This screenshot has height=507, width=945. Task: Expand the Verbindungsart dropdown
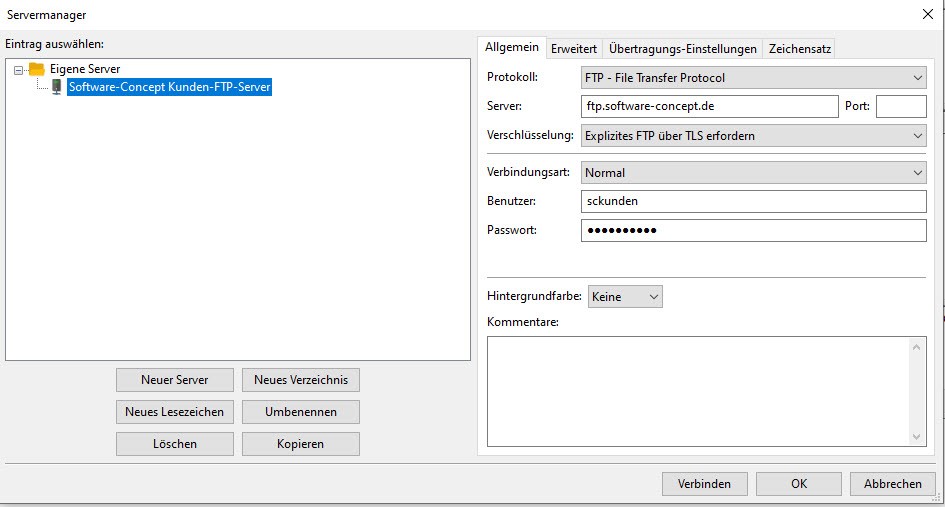(753, 173)
